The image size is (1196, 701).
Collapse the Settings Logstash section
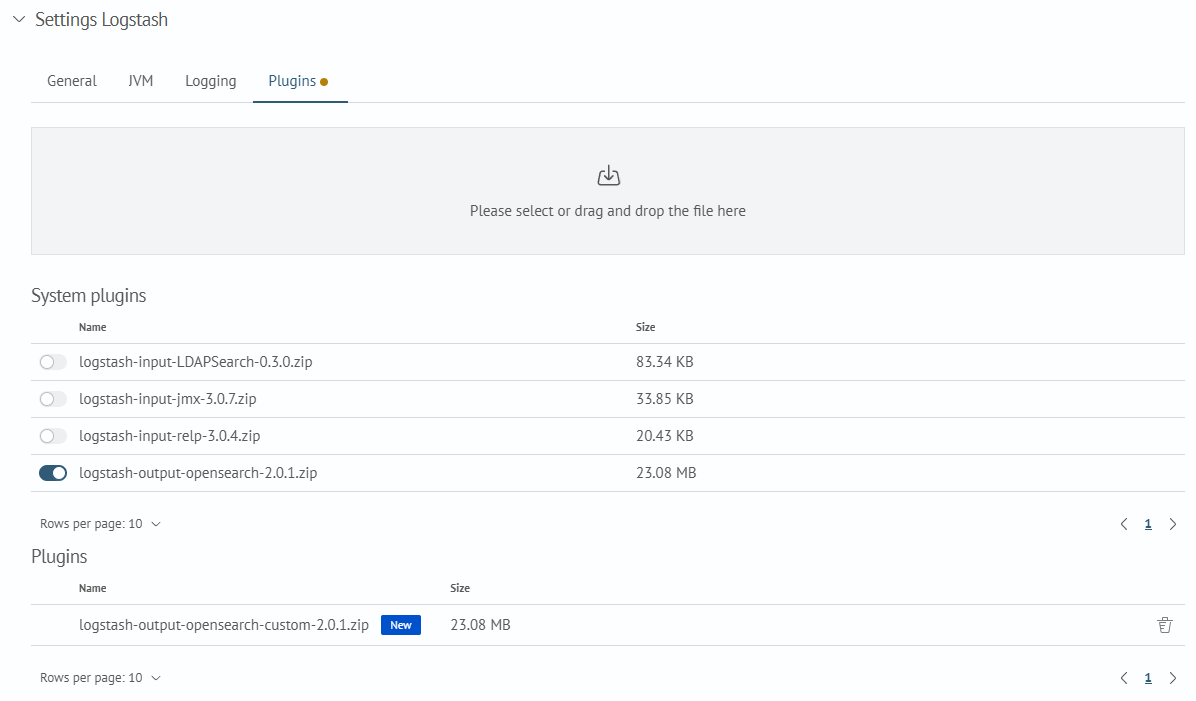[18, 20]
